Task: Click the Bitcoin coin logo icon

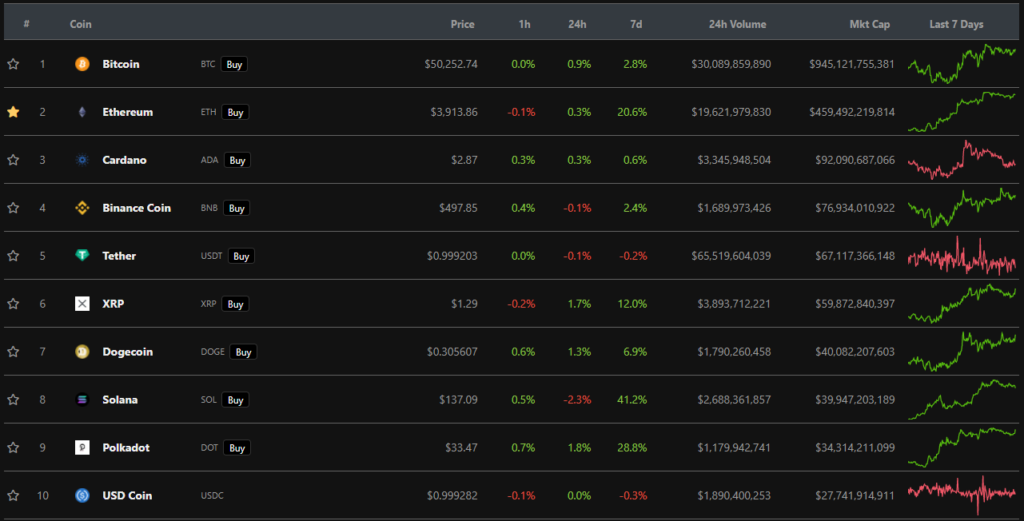Action: (82, 64)
